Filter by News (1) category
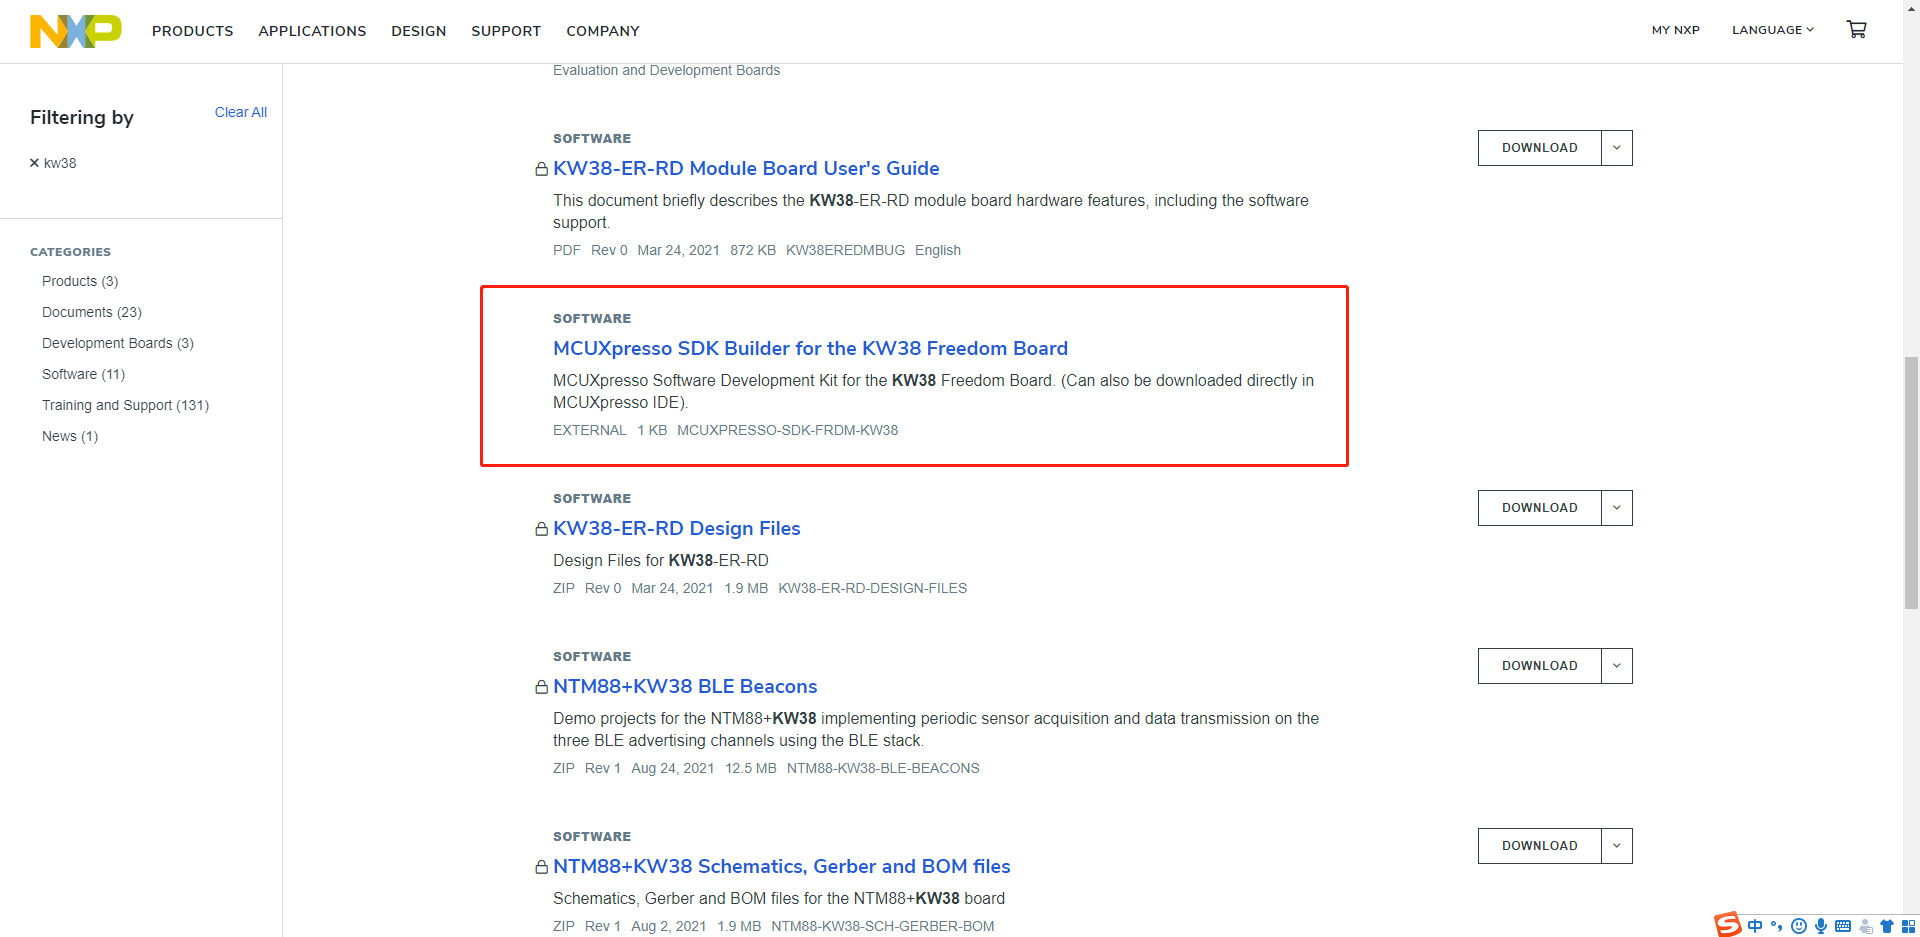This screenshot has height=937, width=1920. 70,436
